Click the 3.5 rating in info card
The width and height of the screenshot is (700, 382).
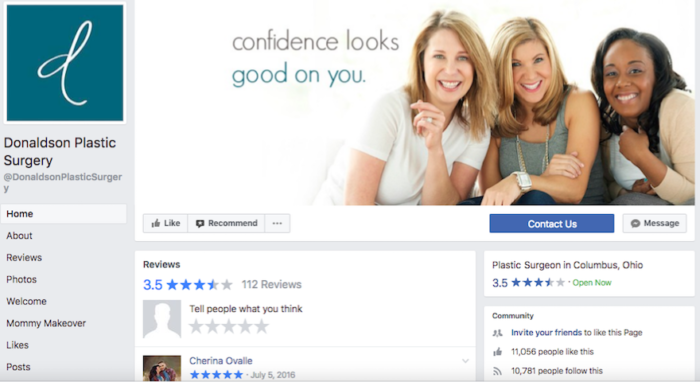point(529,282)
